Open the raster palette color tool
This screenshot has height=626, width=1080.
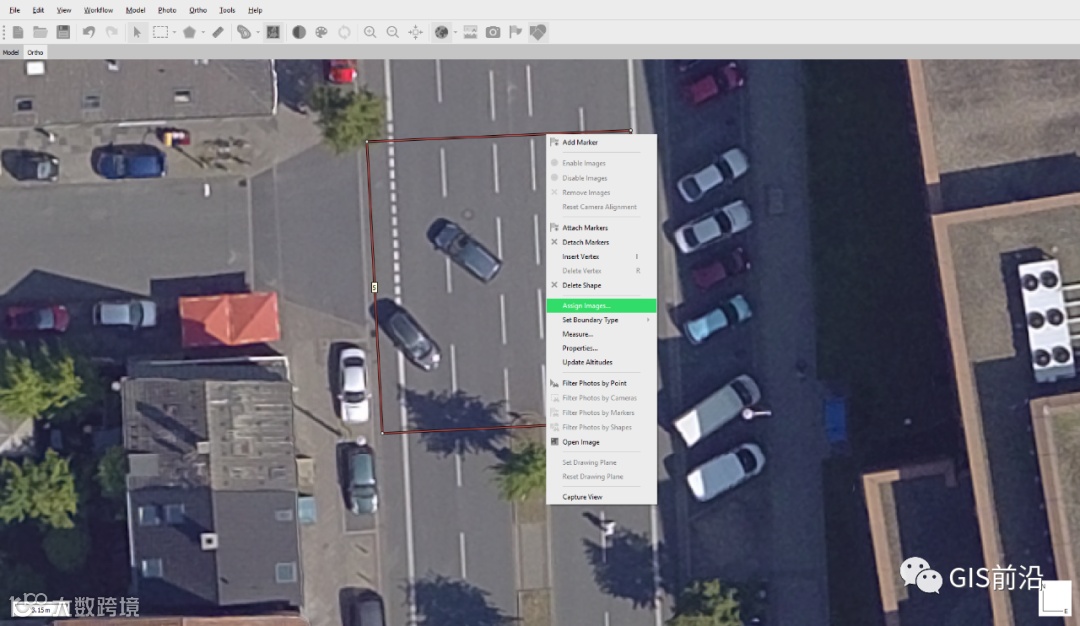pos(322,32)
